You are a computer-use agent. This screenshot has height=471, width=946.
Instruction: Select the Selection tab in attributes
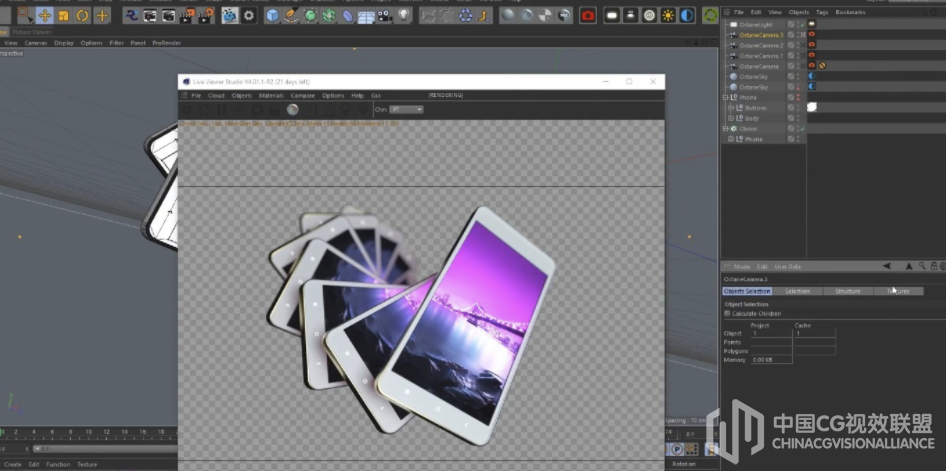(797, 291)
